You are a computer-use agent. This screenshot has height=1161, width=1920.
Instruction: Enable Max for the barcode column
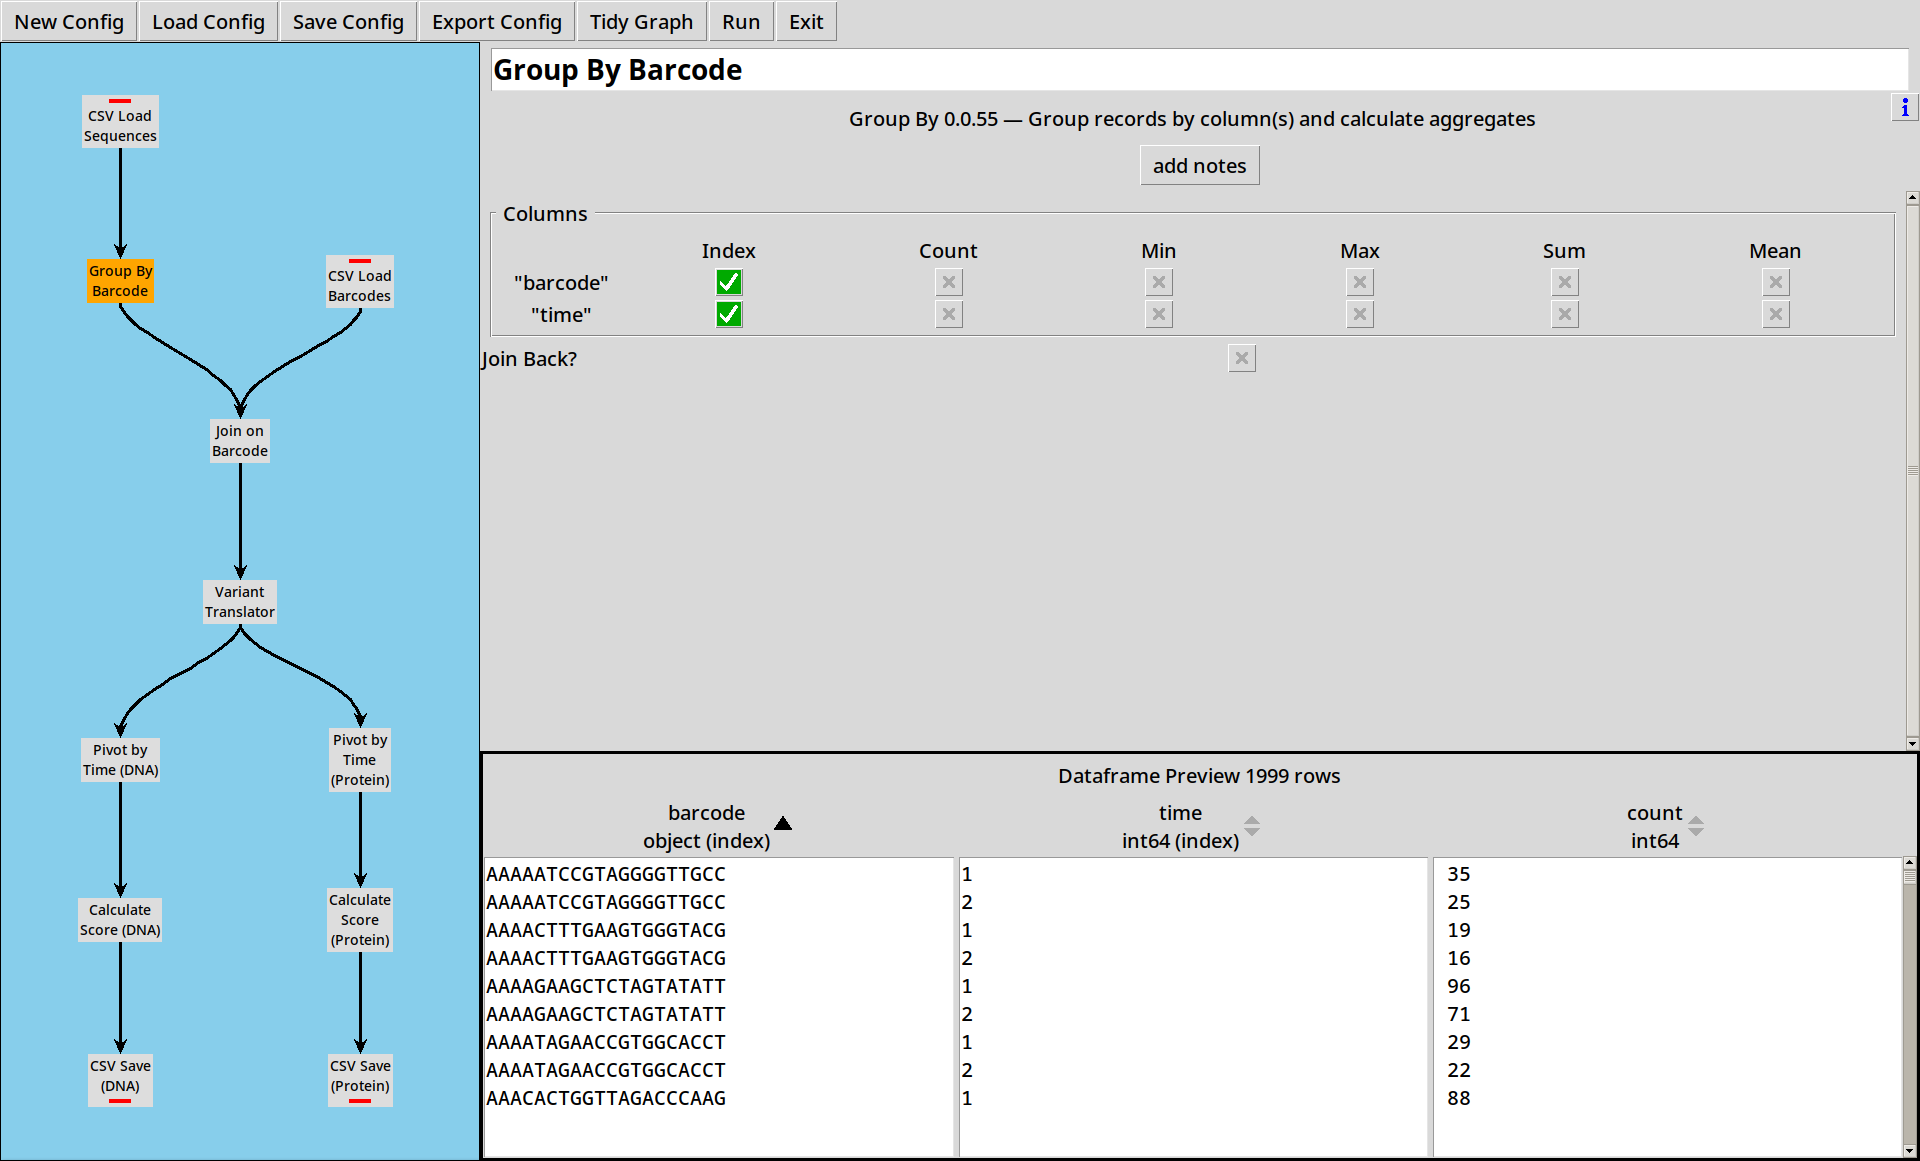point(1360,283)
